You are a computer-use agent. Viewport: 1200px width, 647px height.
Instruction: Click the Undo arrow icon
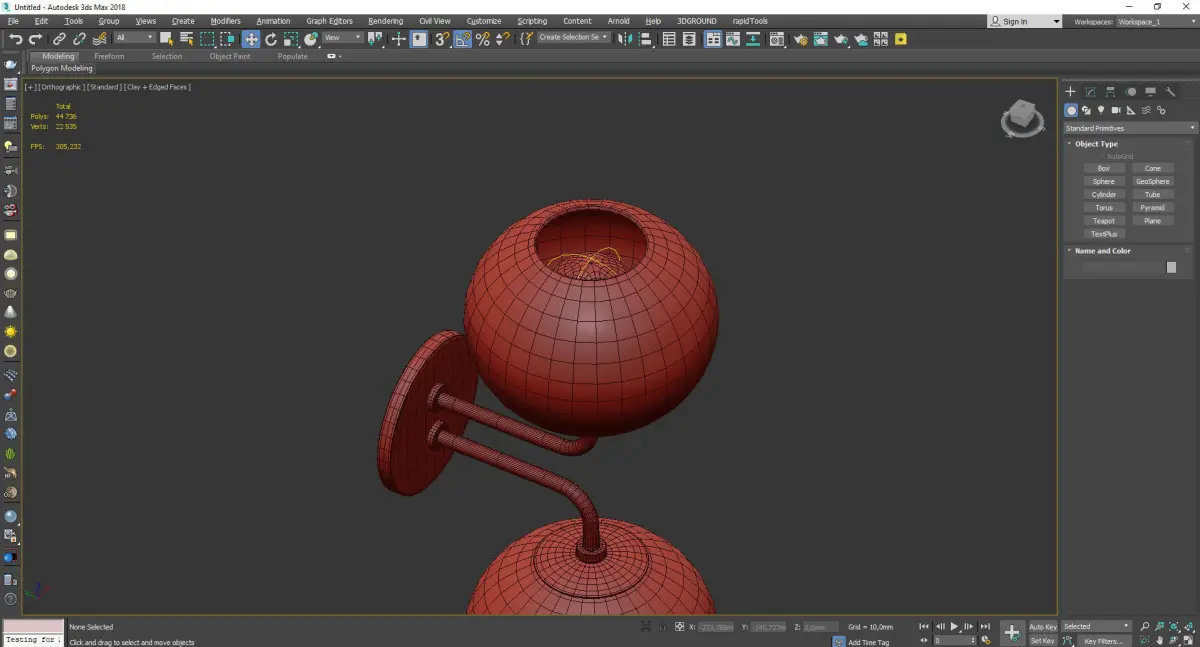click(x=15, y=39)
